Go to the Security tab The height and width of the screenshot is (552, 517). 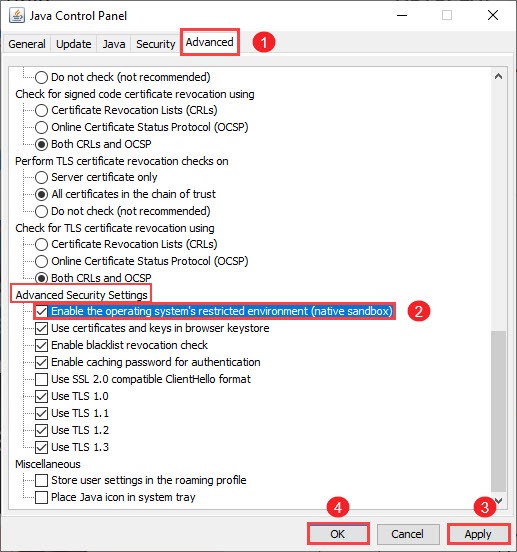[x=156, y=44]
